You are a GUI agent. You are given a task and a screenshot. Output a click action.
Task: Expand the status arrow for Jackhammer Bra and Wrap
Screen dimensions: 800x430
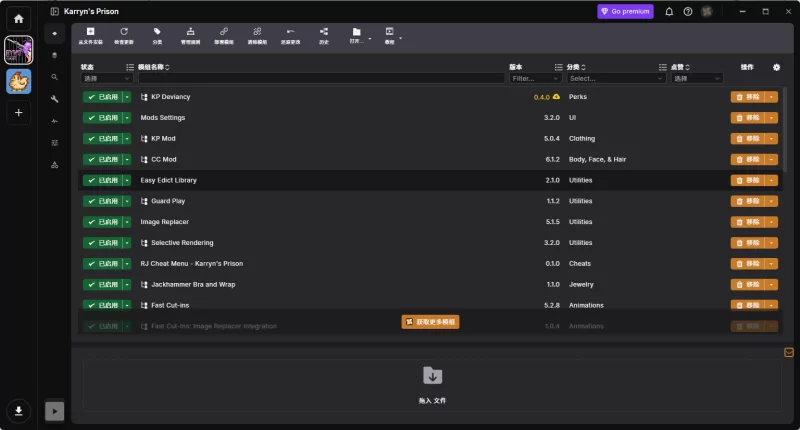[x=127, y=285]
